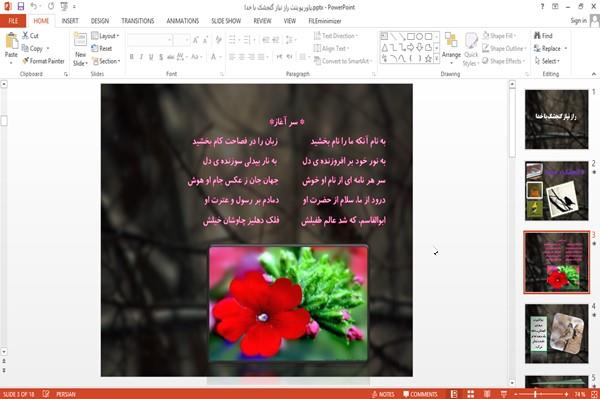This screenshot has height=399, width=600.
Task: Open Shape Fill options
Action: (x=499, y=36)
